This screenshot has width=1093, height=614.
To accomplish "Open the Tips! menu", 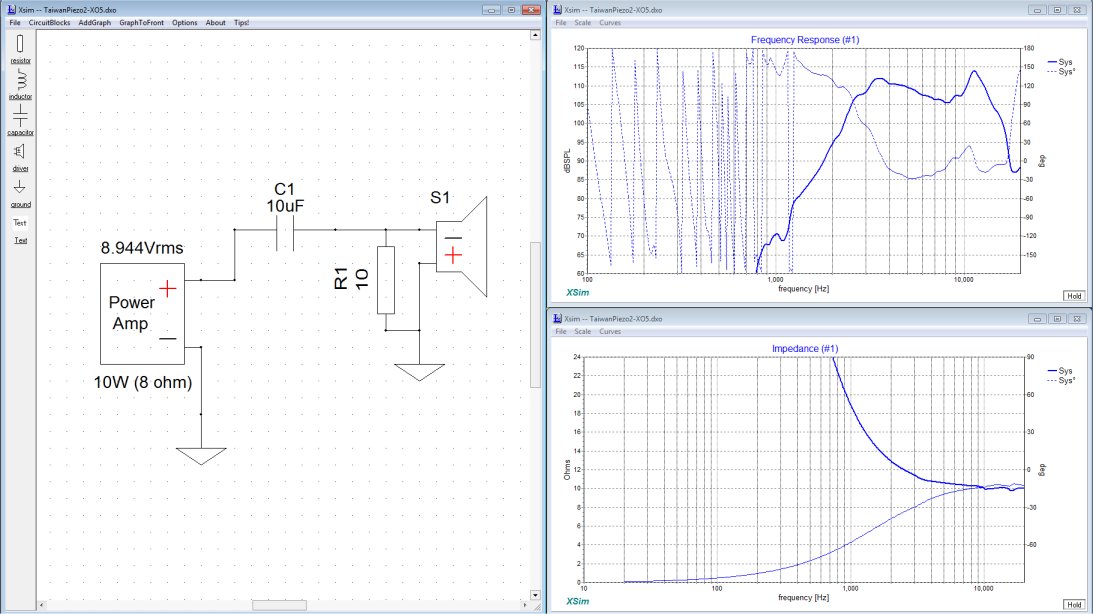I will pos(241,22).
